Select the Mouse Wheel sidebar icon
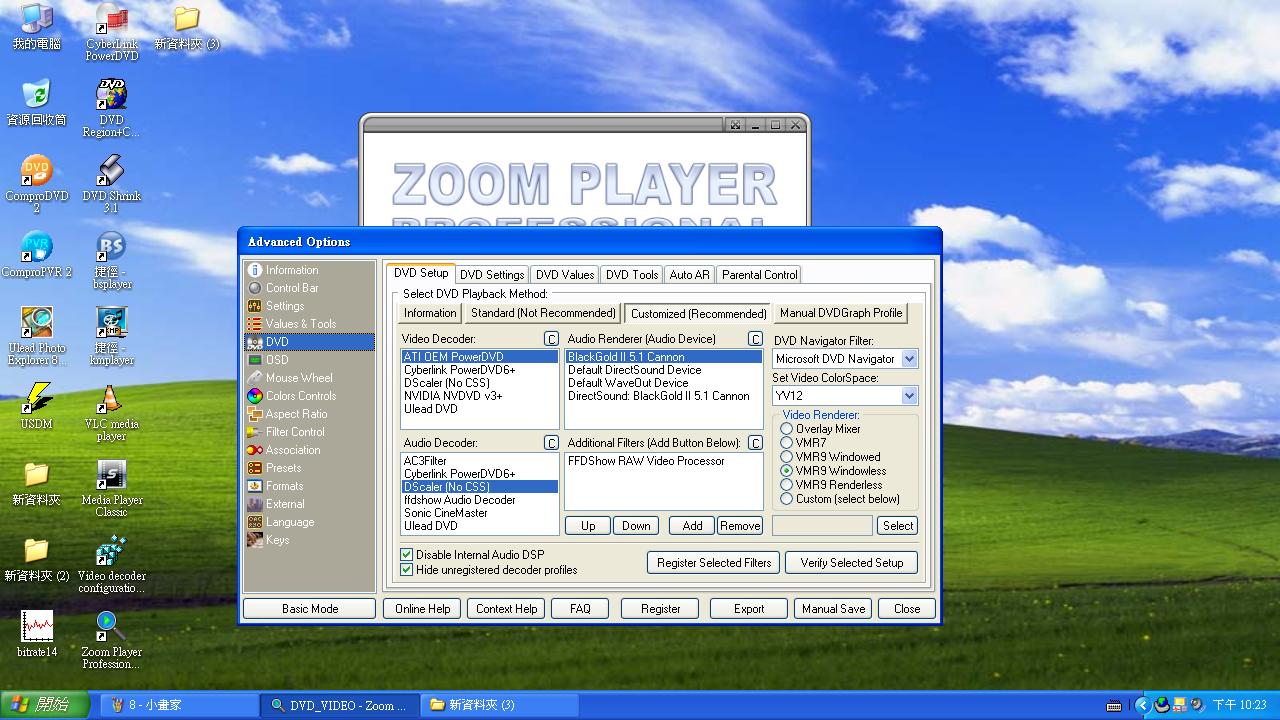The image size is (1280, 720). tap(255, 378)
